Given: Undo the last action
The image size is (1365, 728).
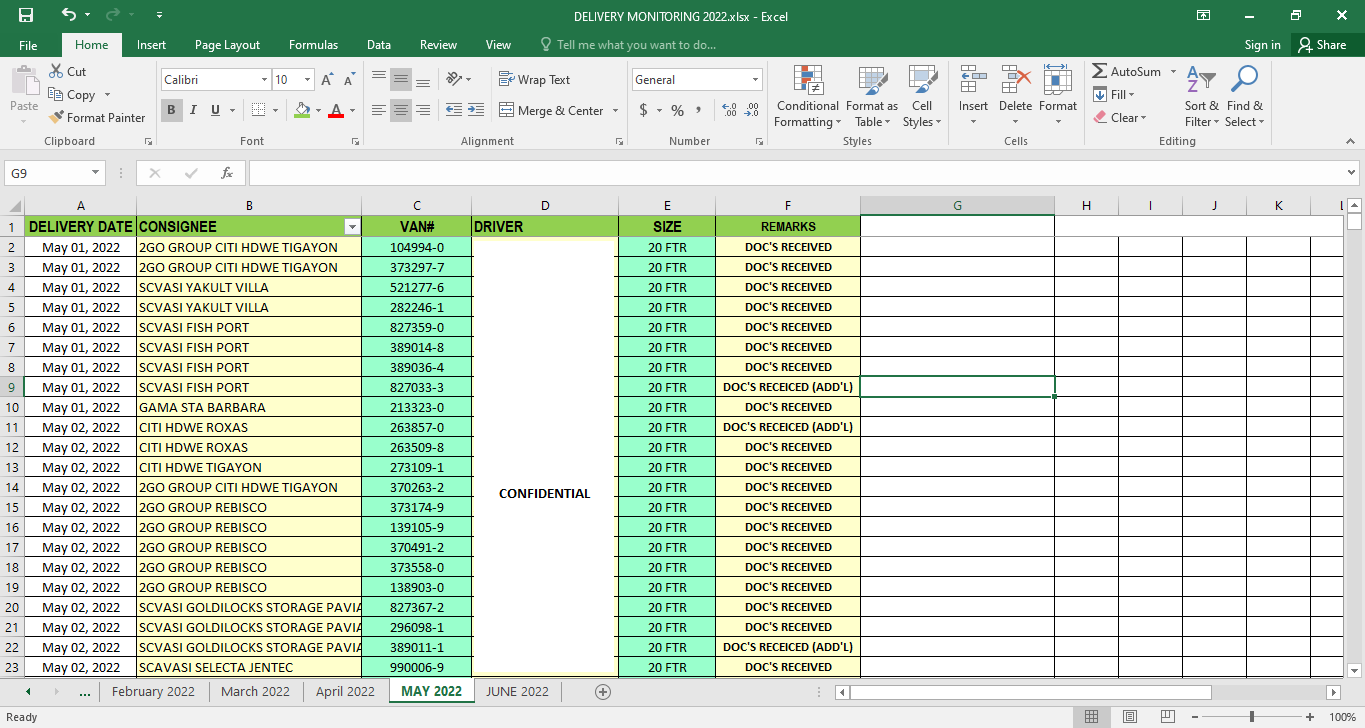Looking at the screenshot, I should pos(68,15).
